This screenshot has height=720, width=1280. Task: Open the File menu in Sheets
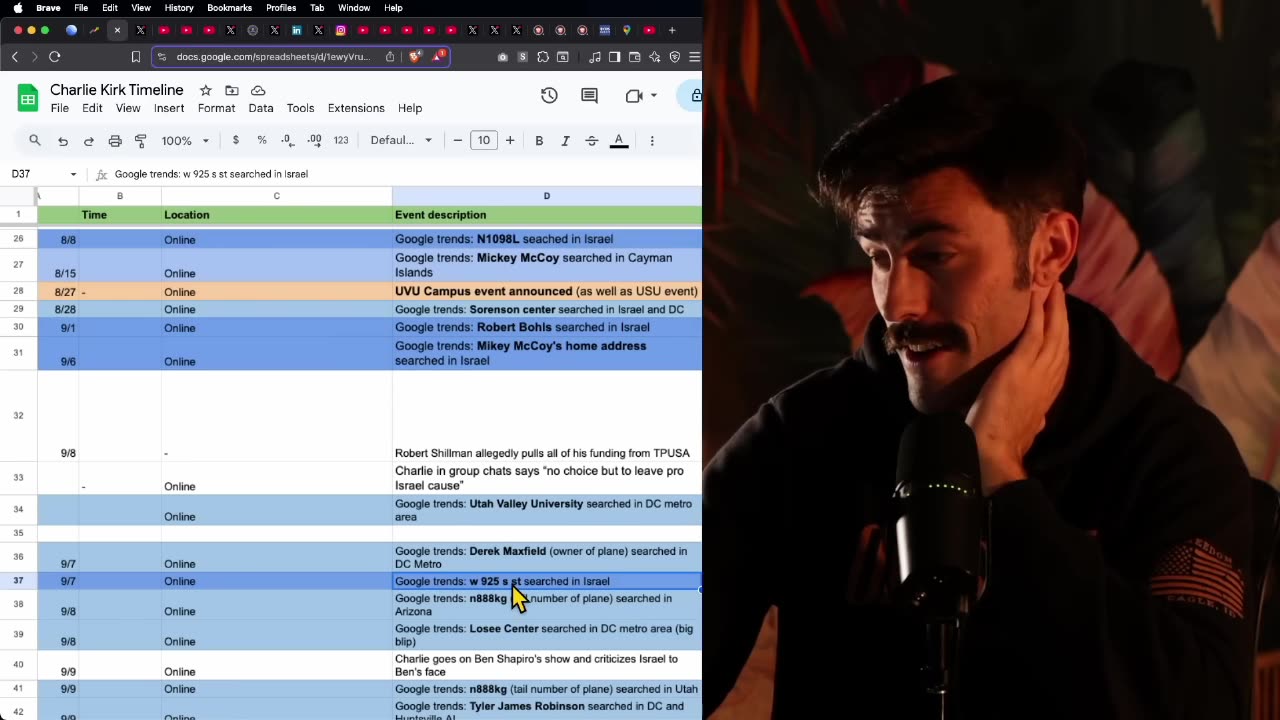click(60, 108)
